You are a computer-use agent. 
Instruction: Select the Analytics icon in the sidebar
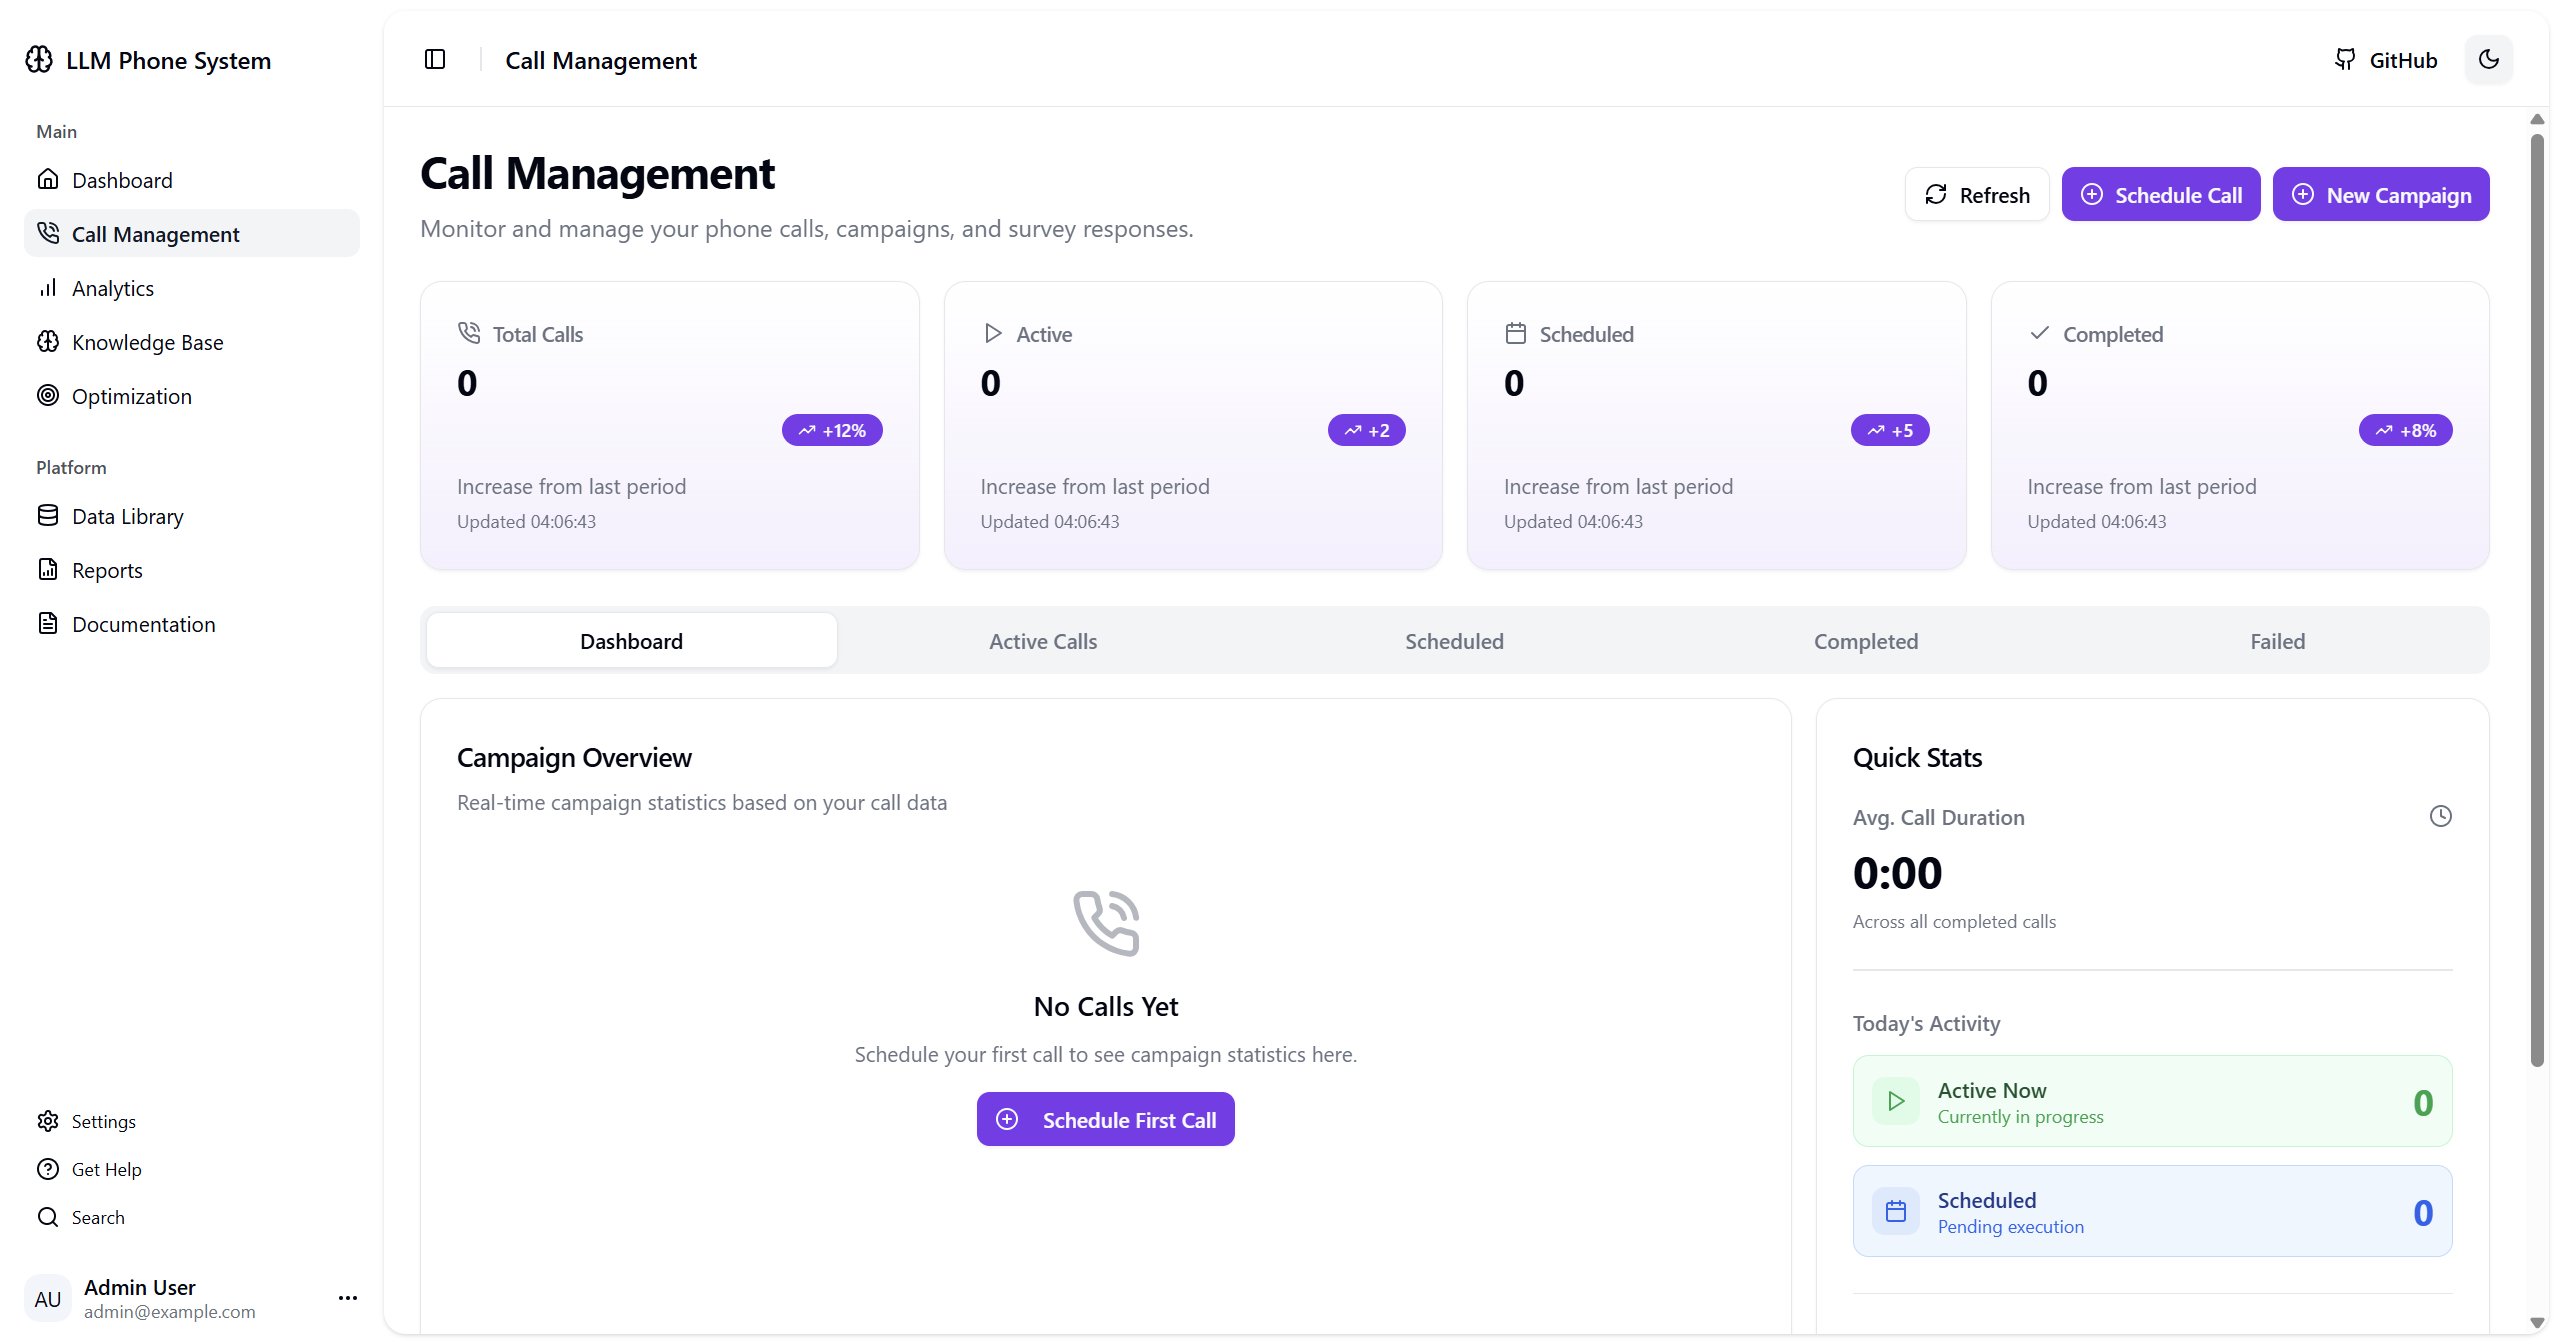tap(48, 288)
